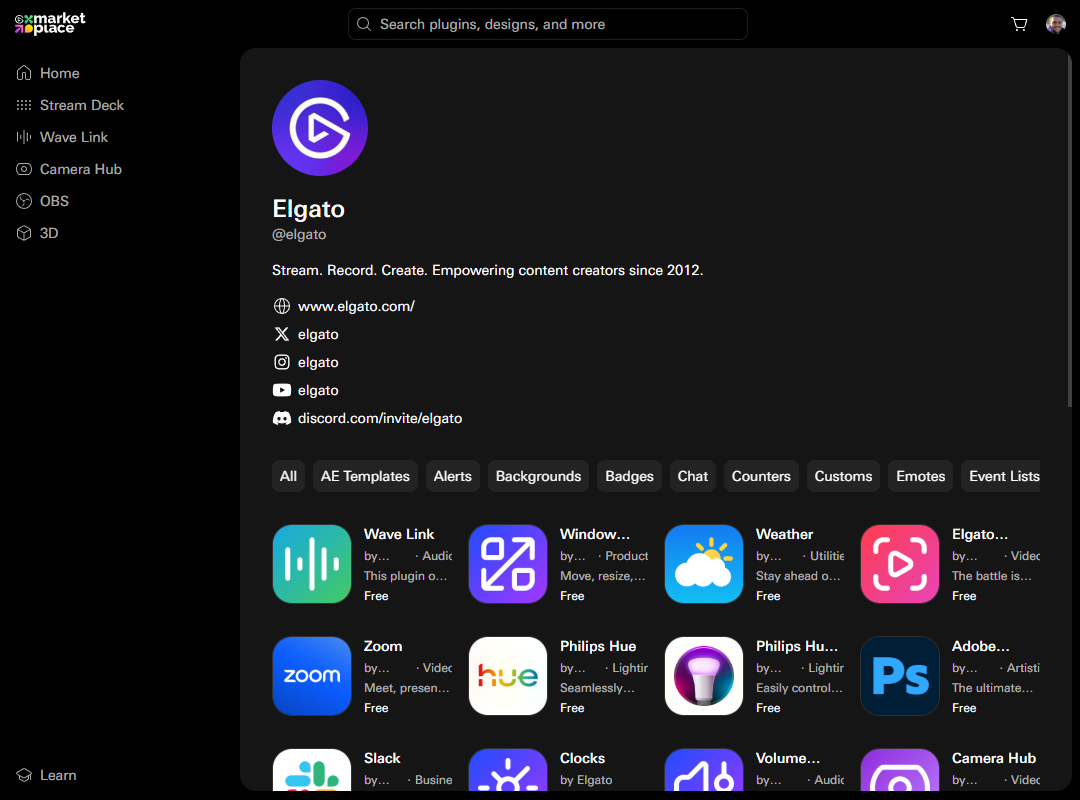
Task: Click the Elgato profile logo
Action: pos(320,128)
